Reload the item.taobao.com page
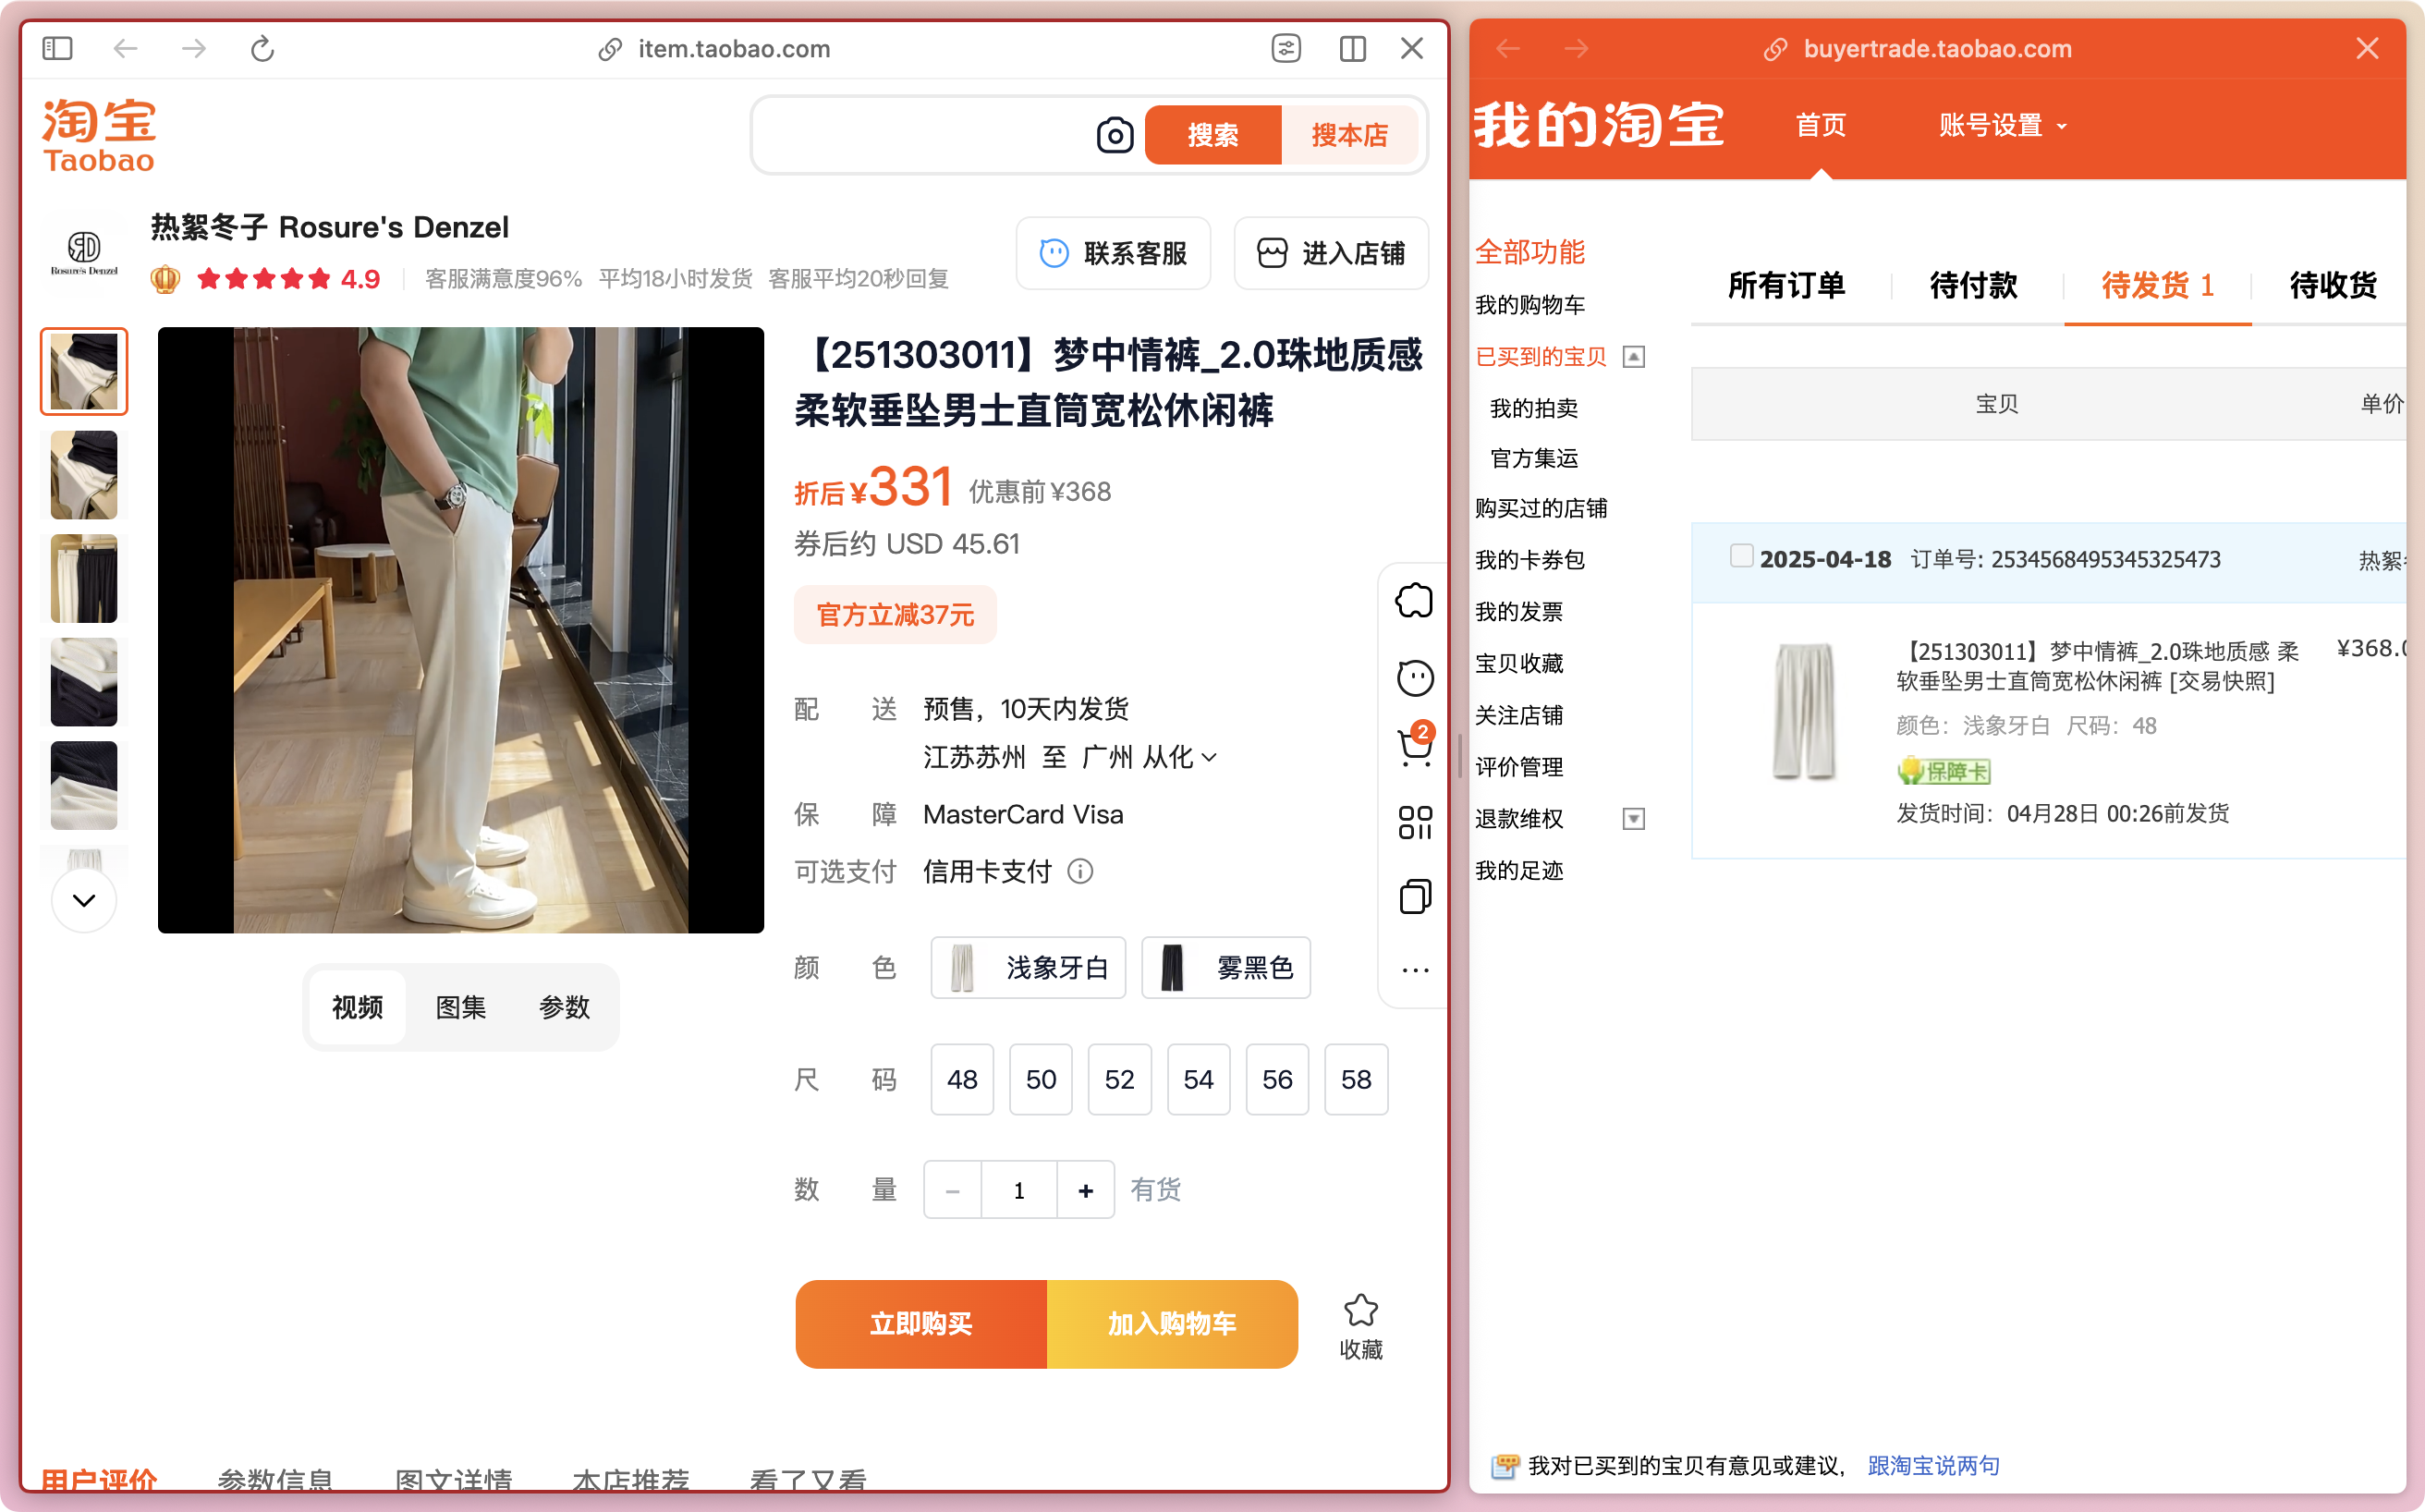2425x1512 pixels. point(262,48)
